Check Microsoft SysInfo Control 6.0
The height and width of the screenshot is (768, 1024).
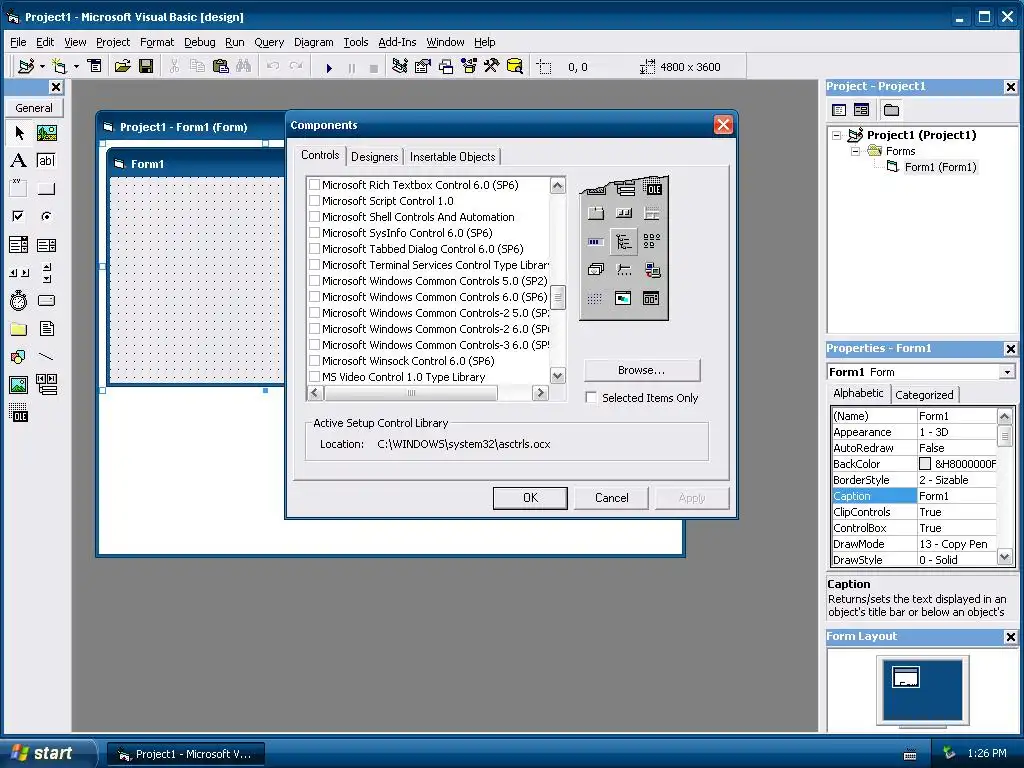click(315, 233)
